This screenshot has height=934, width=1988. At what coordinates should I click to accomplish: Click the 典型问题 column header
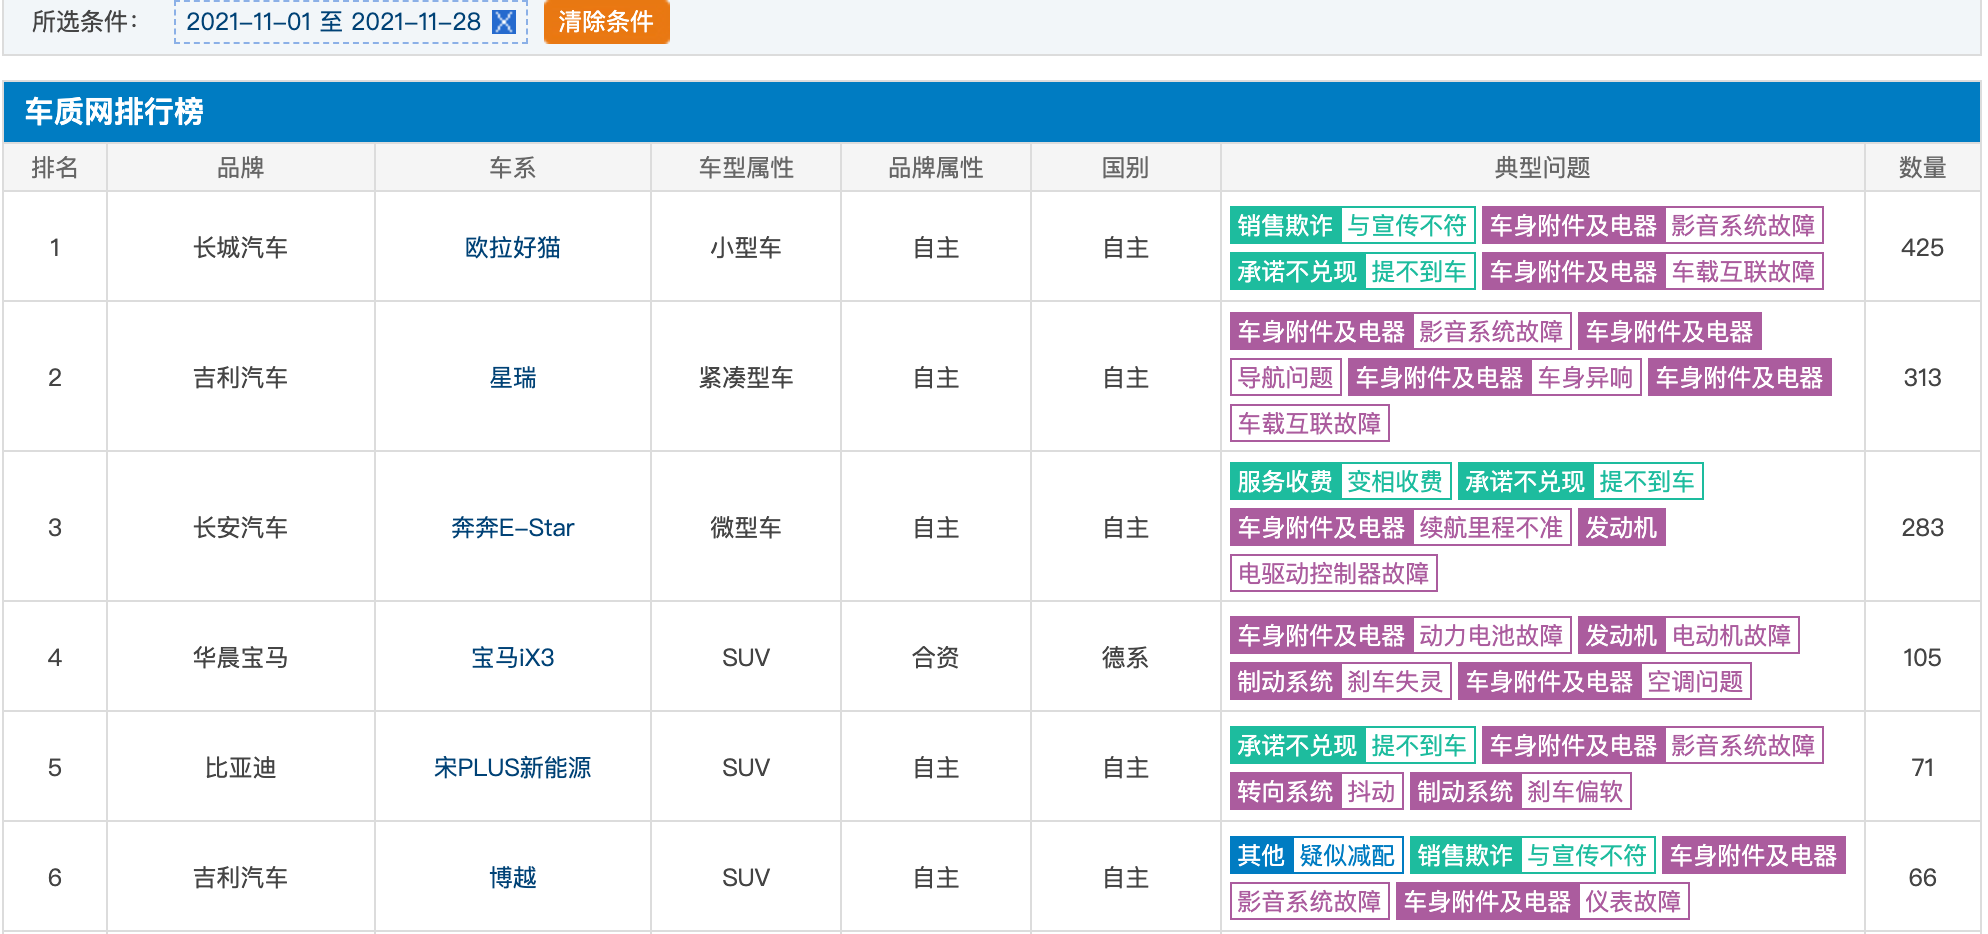coord(1542,168)
